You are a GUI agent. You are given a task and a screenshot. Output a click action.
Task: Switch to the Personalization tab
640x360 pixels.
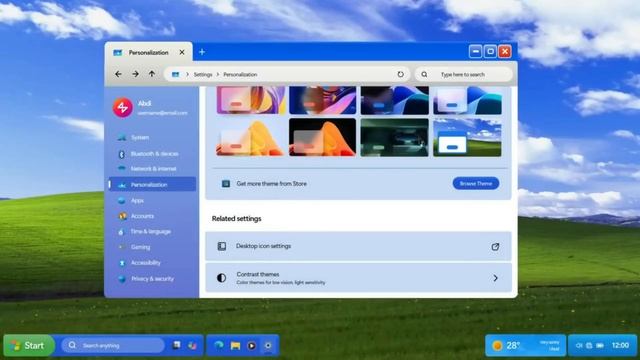click(x=149, y=52)
